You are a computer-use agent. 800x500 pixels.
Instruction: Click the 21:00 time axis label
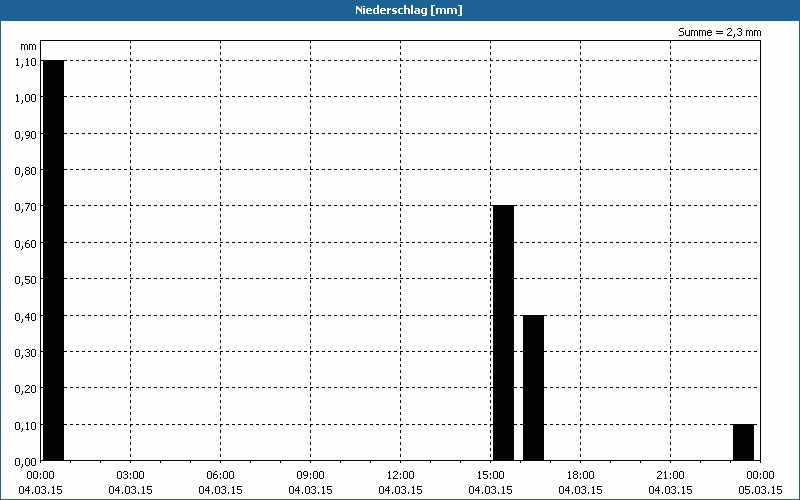pos(670,476)
